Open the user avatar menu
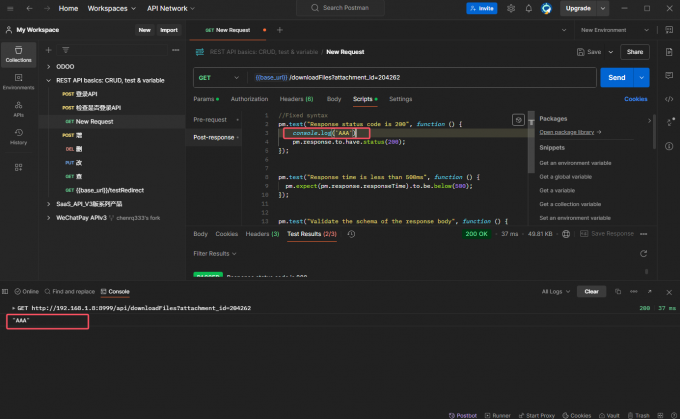Image resolution: width=680 pixels, height=419 pixels. click(546, 8)
